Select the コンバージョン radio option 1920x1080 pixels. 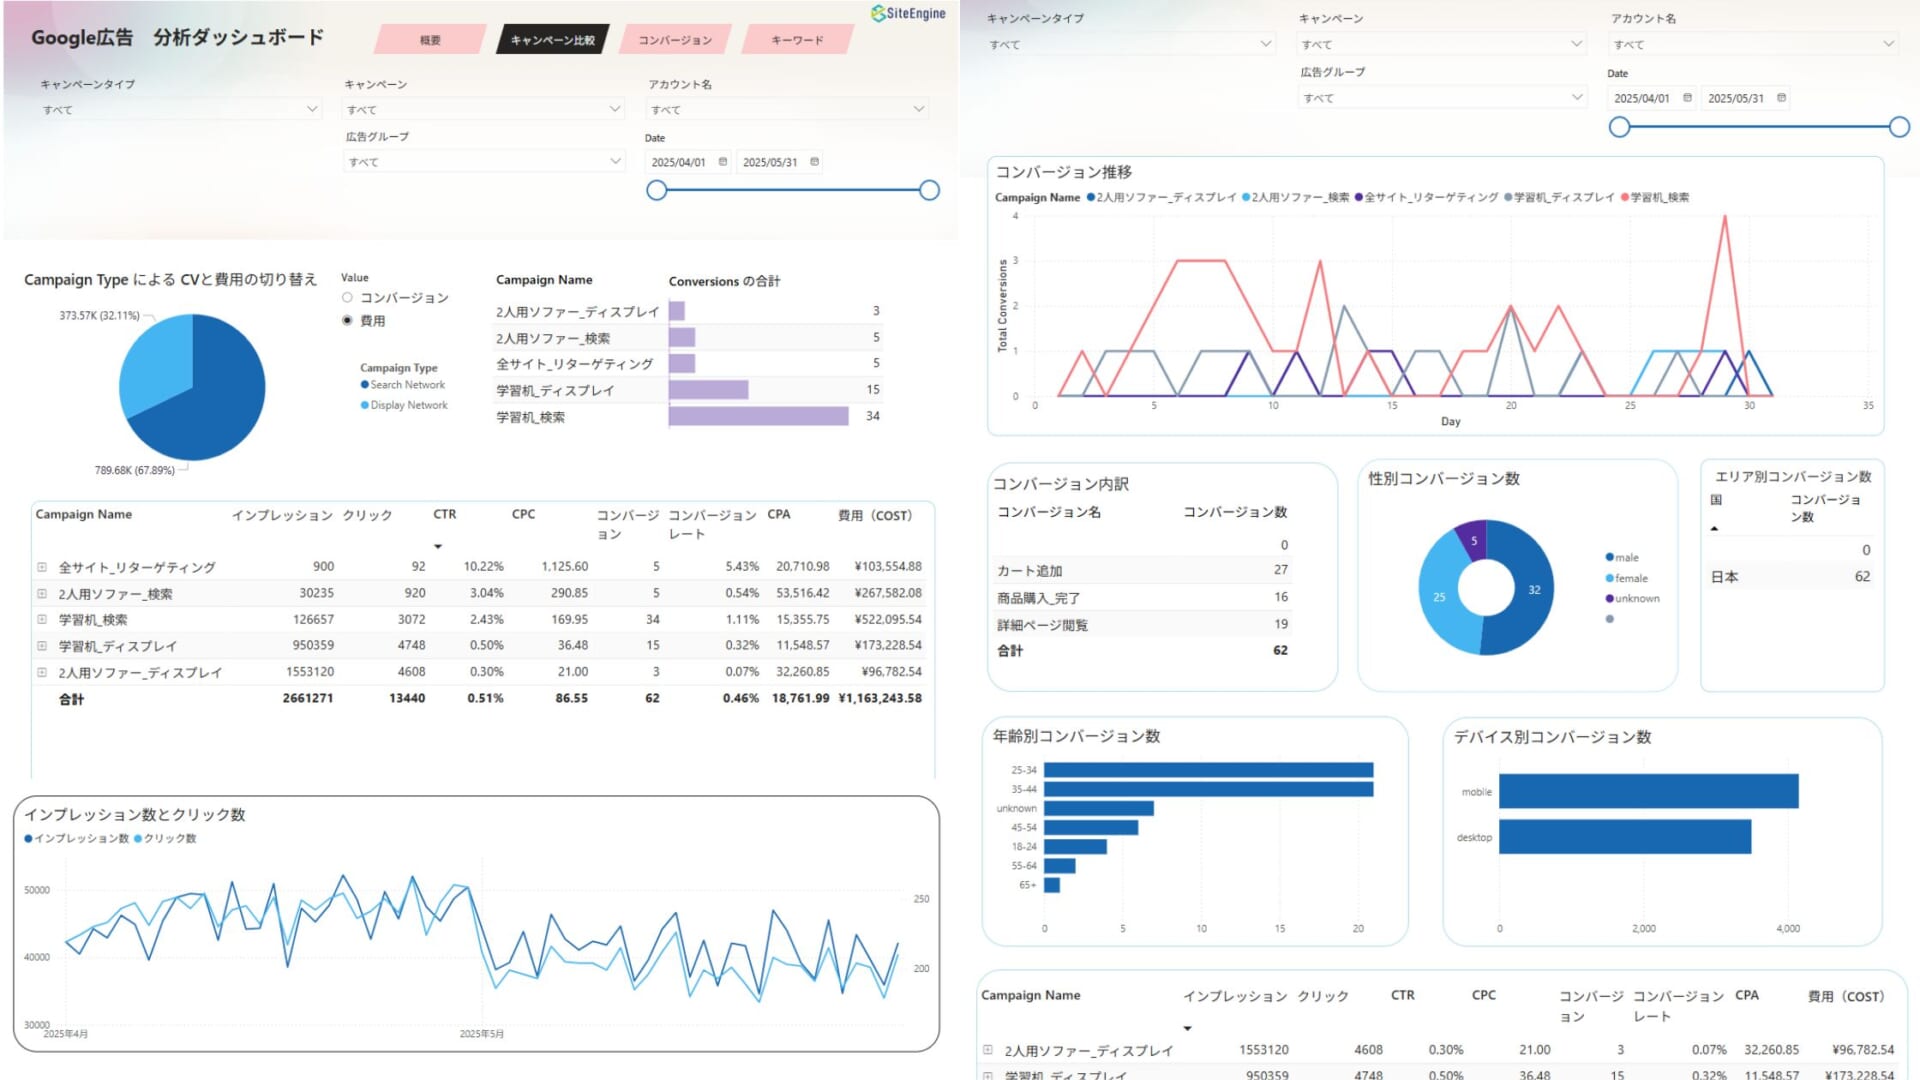point(347,298)
